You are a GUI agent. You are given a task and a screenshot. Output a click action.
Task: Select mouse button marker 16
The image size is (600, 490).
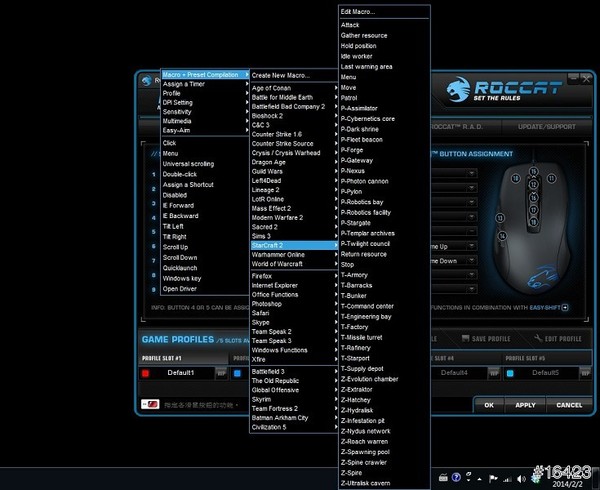point(533,197)
